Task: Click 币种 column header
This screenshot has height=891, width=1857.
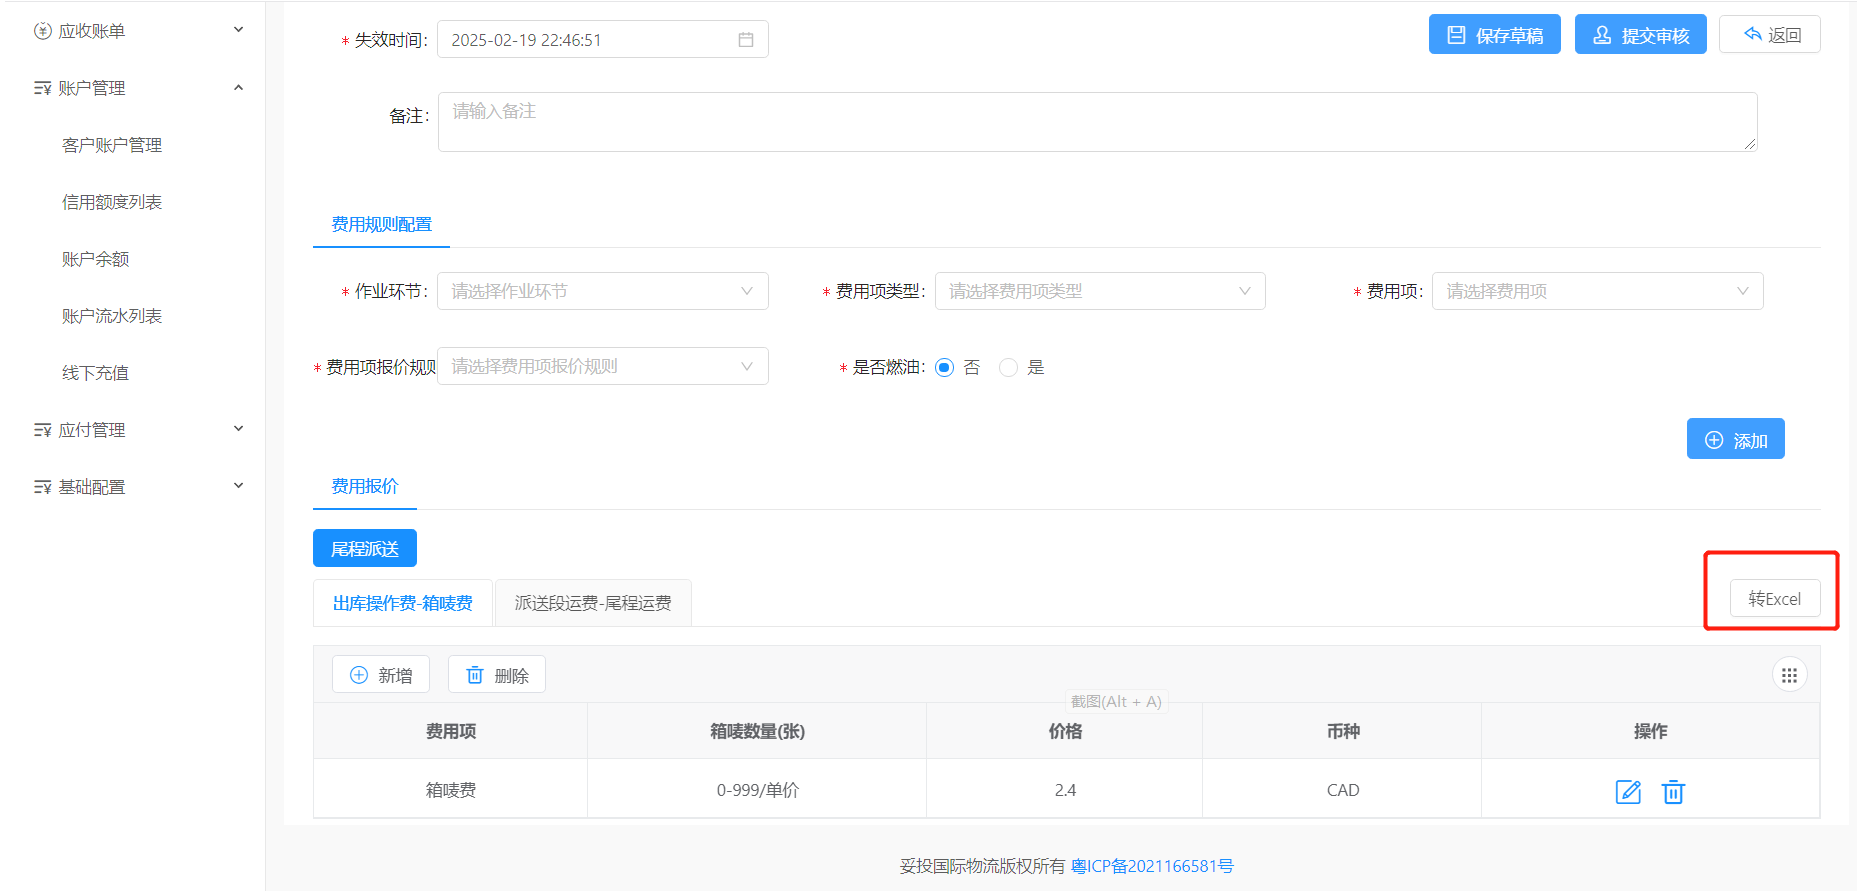Action: tap(1342, 731)
